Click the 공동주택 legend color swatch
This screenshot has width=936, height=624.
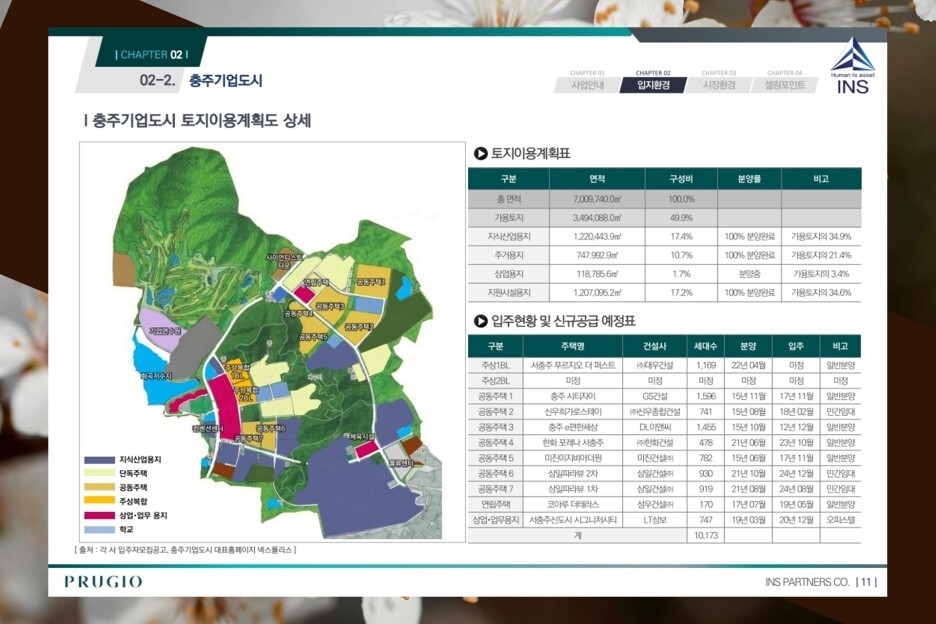[99, 487]
